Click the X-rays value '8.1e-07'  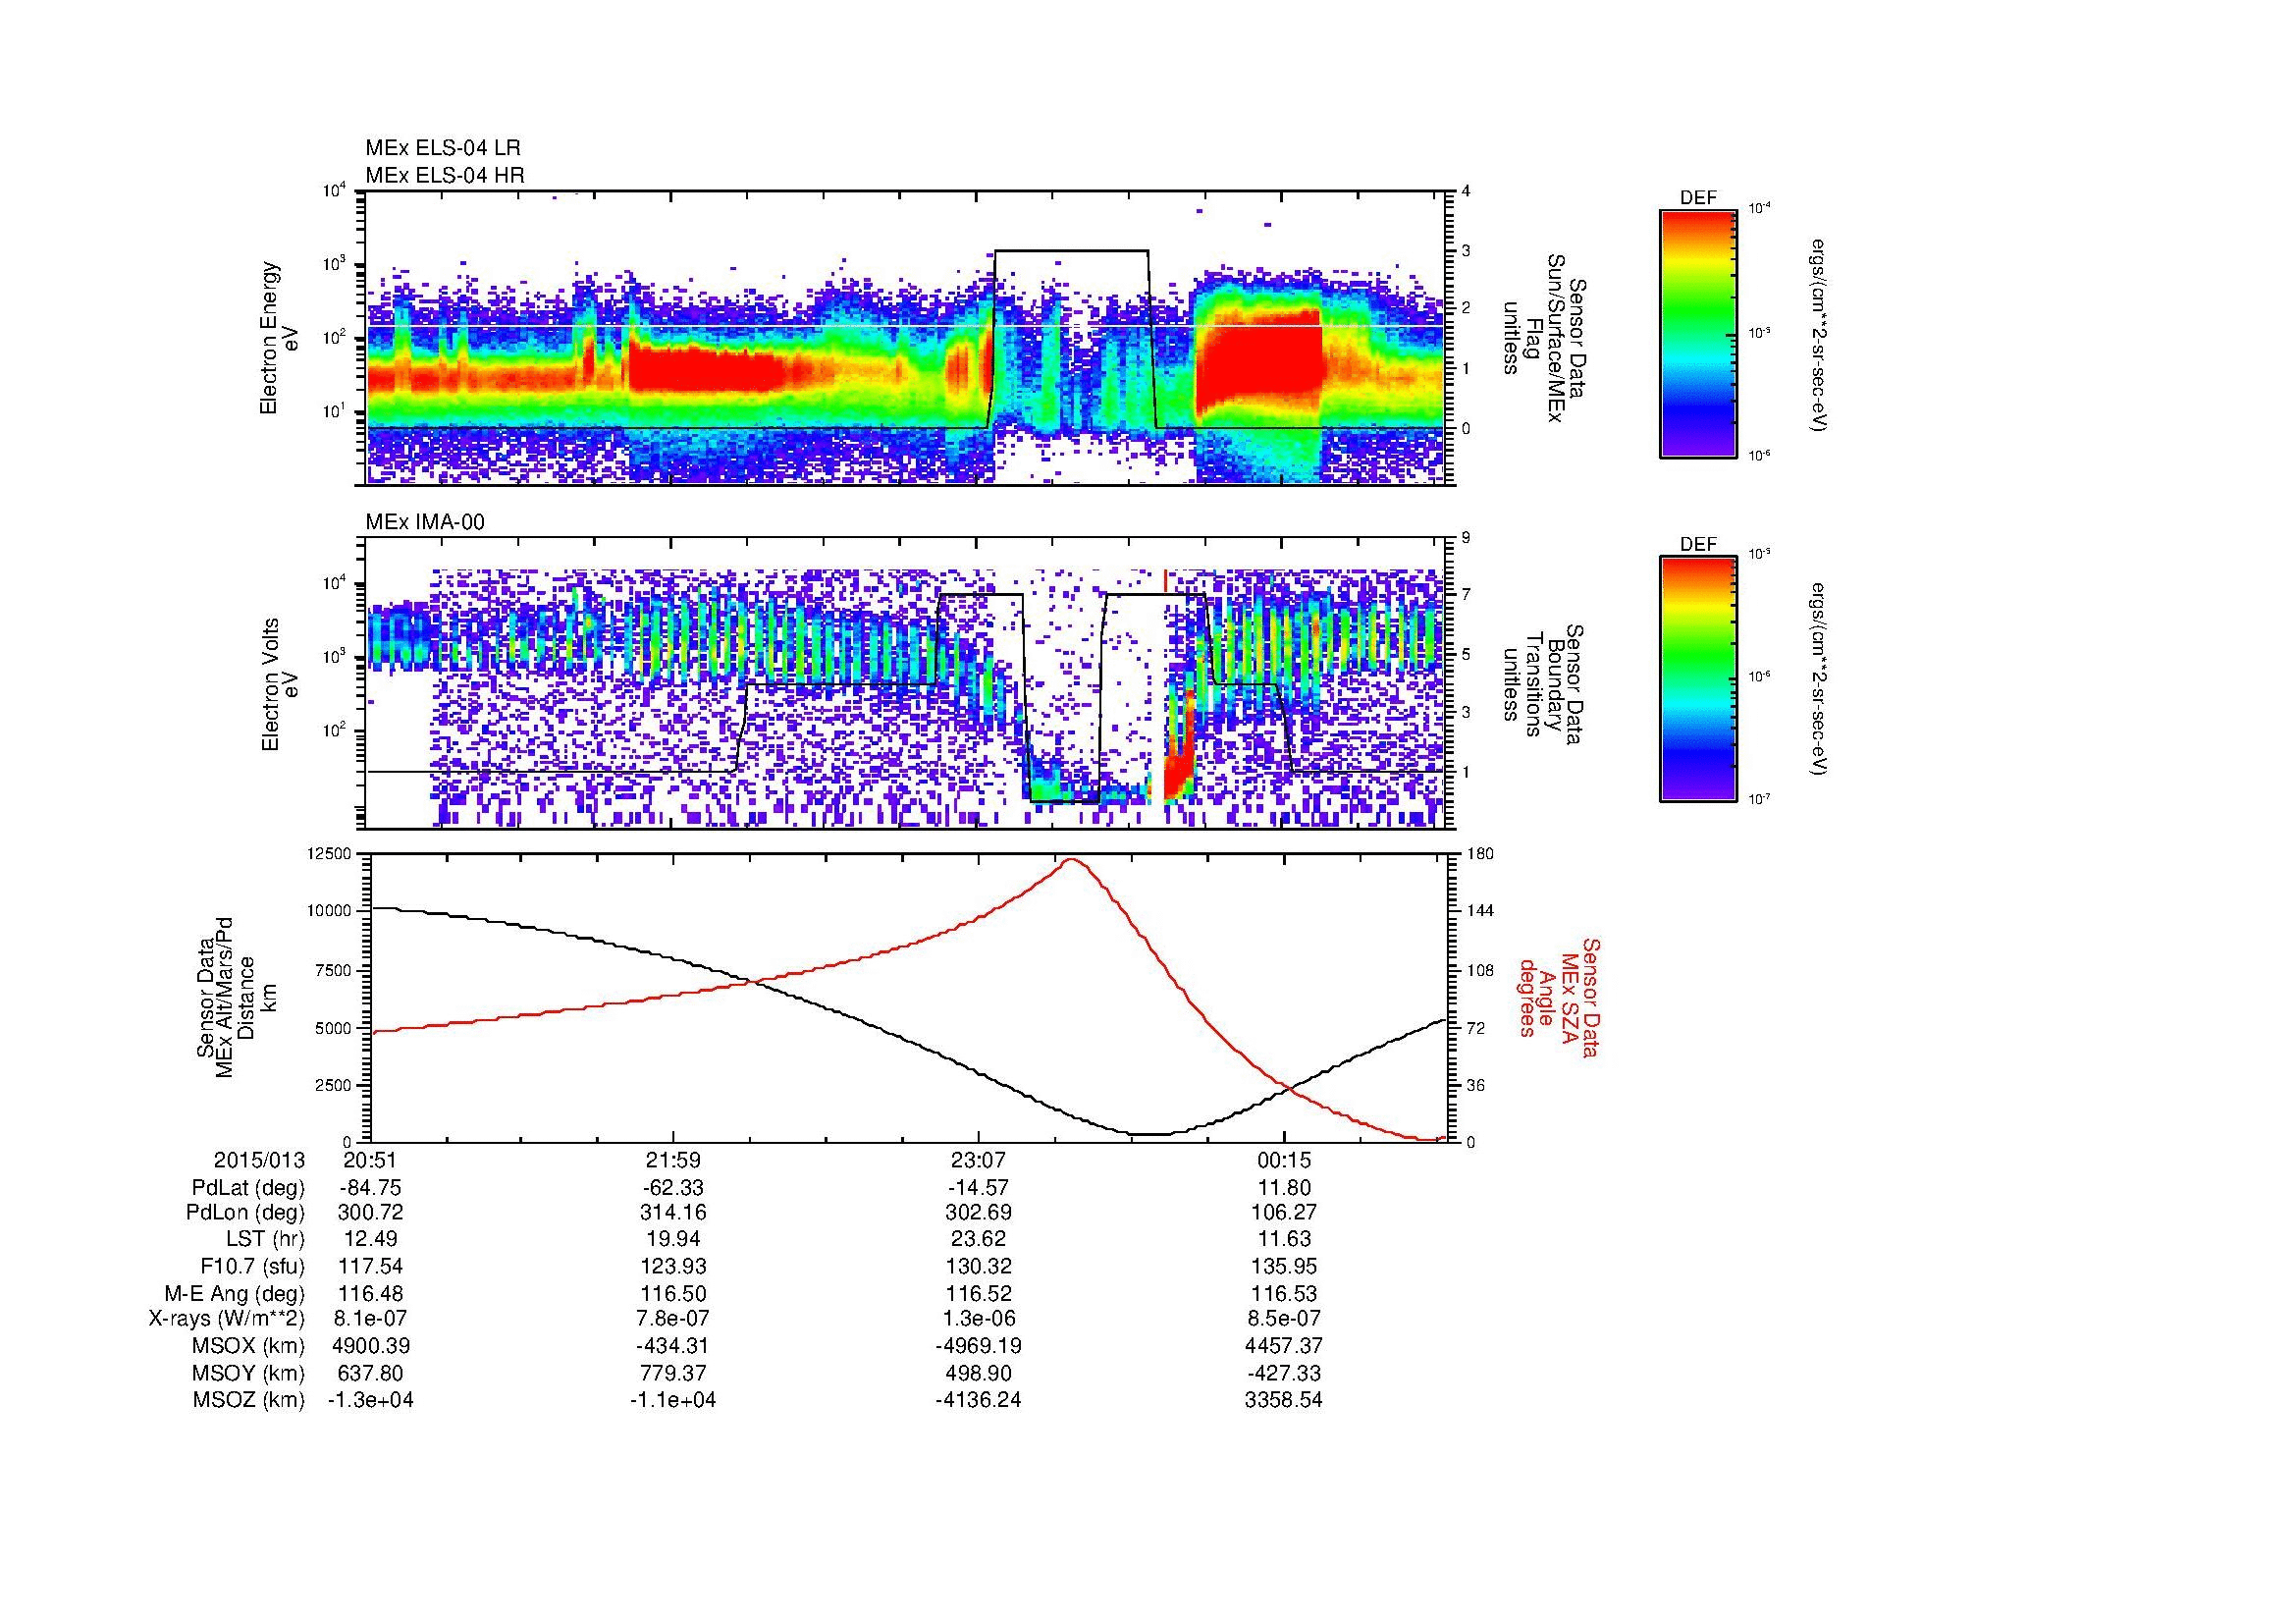[371, 1319]
